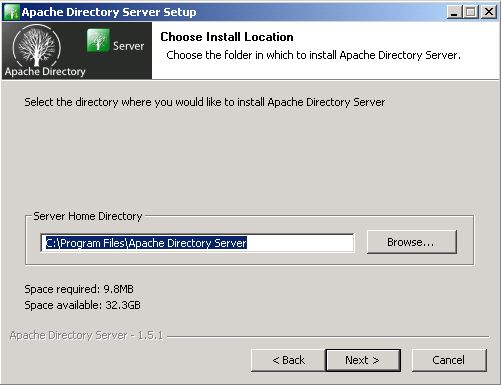Screen dimensions: 501x385
Task: Click the Apache Directory Server Setup title text
Action: pos(109,12)
